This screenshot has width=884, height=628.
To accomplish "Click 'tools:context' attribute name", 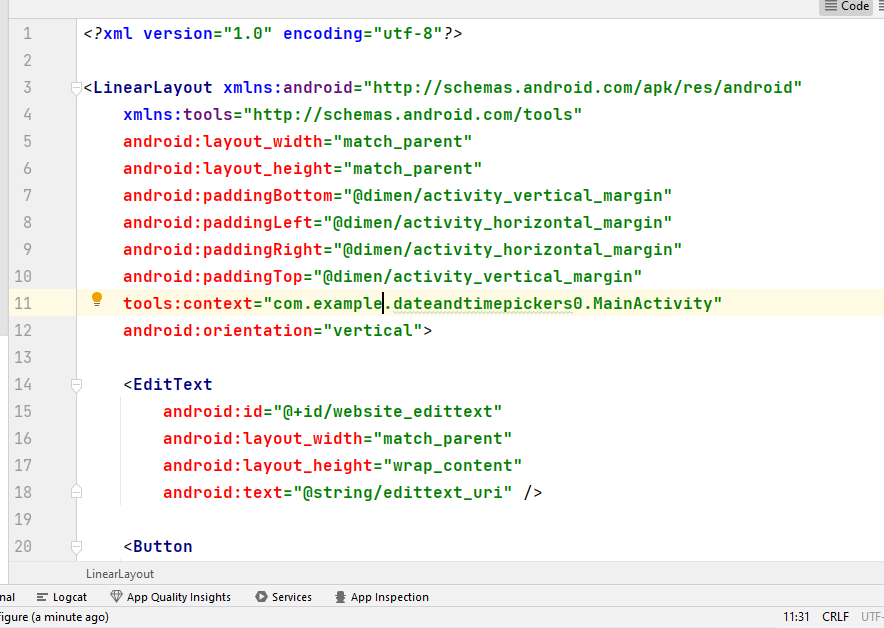I will tap(188, 303).
